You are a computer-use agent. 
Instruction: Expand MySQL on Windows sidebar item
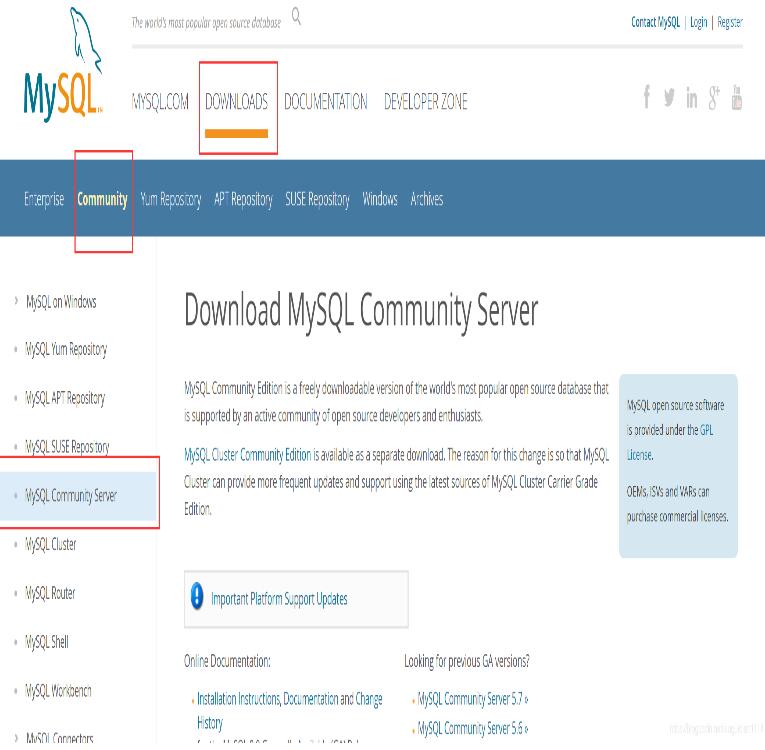61,301
